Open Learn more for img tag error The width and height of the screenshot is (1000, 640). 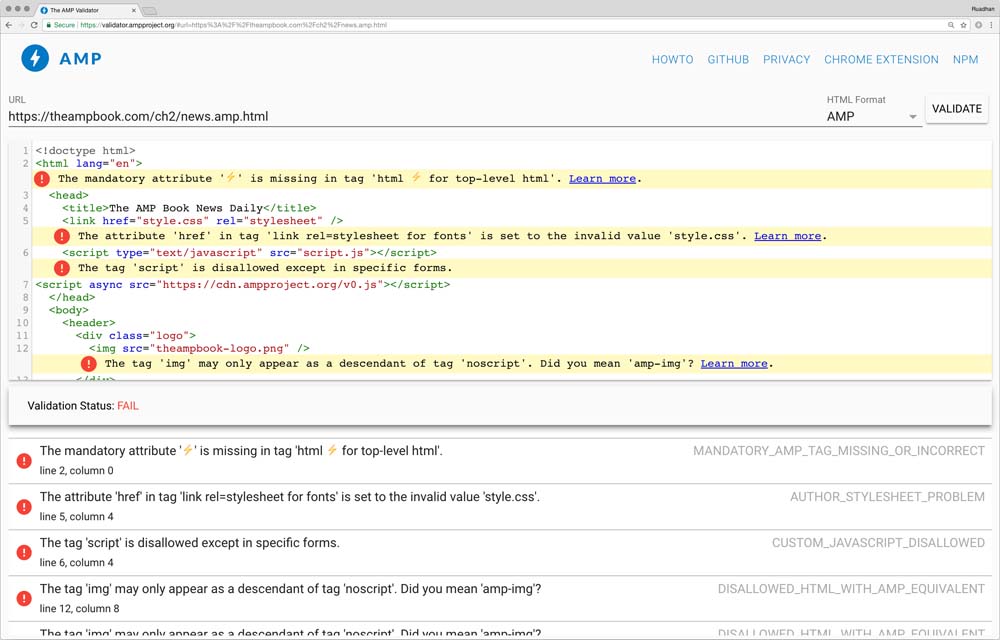[x=733, y=363]
